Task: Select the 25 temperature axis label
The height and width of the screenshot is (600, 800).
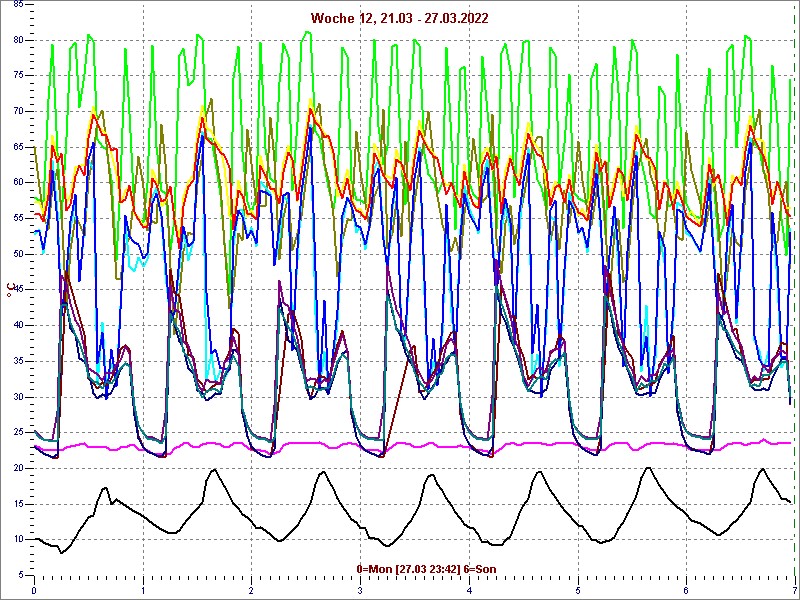Action: click(17, 433)
